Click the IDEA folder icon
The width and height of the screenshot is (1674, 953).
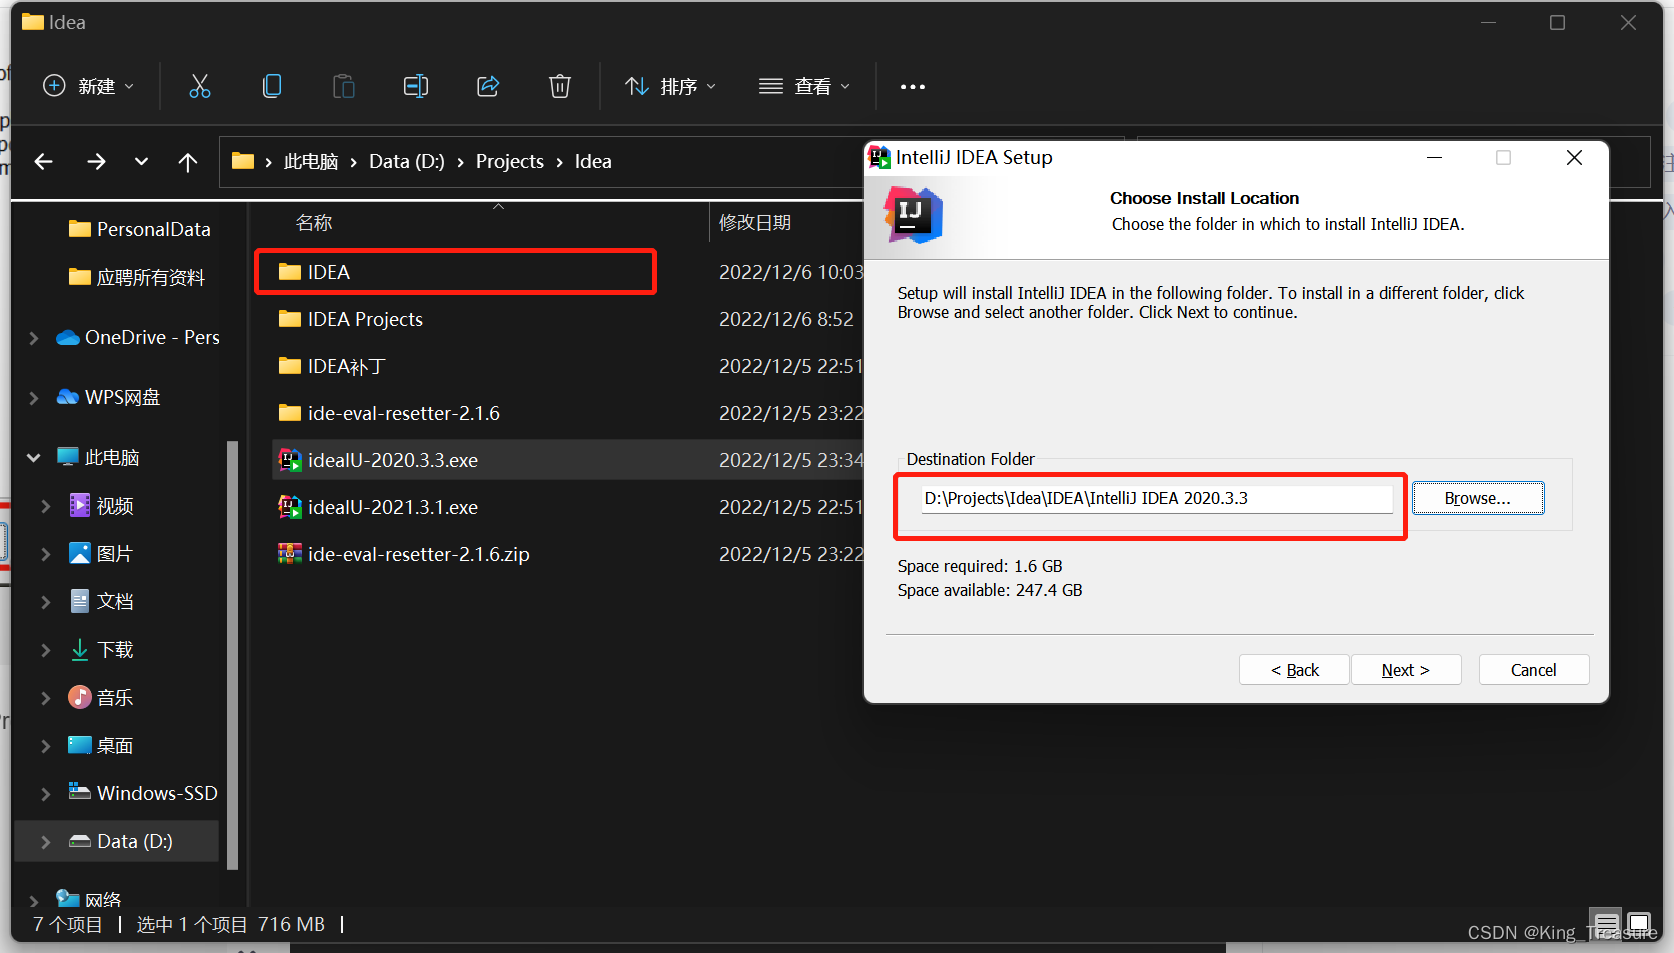pyautogui.click(x=290, y=272)
